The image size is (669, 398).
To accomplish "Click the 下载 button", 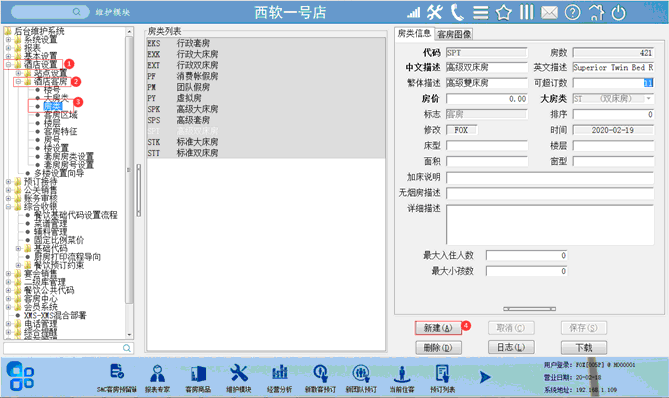I will click(x=584, y=348).
